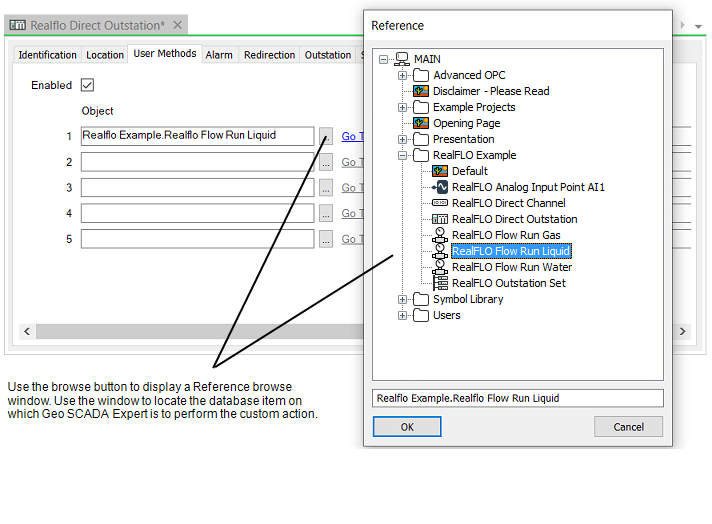The image size is (712, 524).
Task: Collapse the RealFLO Example folder
Action: [402, 155]
